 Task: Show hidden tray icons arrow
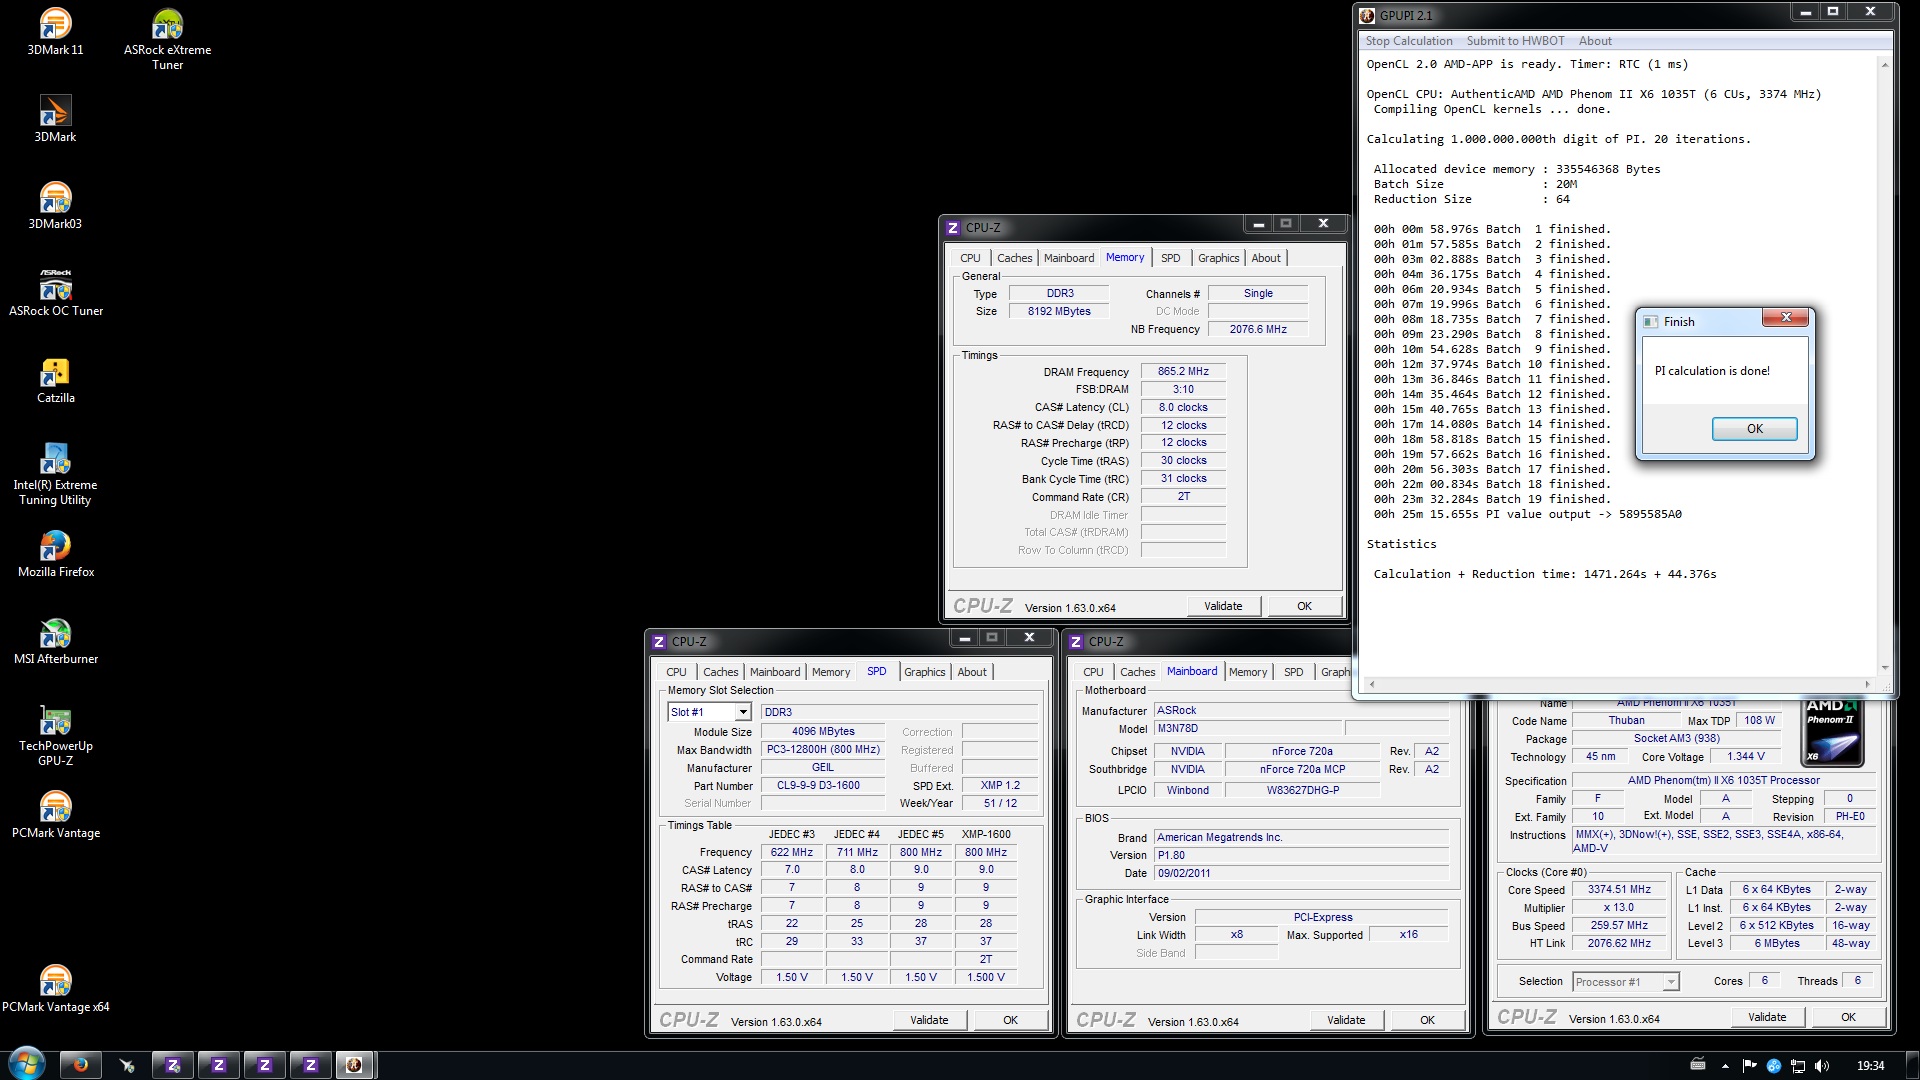click(1725, 1066)
